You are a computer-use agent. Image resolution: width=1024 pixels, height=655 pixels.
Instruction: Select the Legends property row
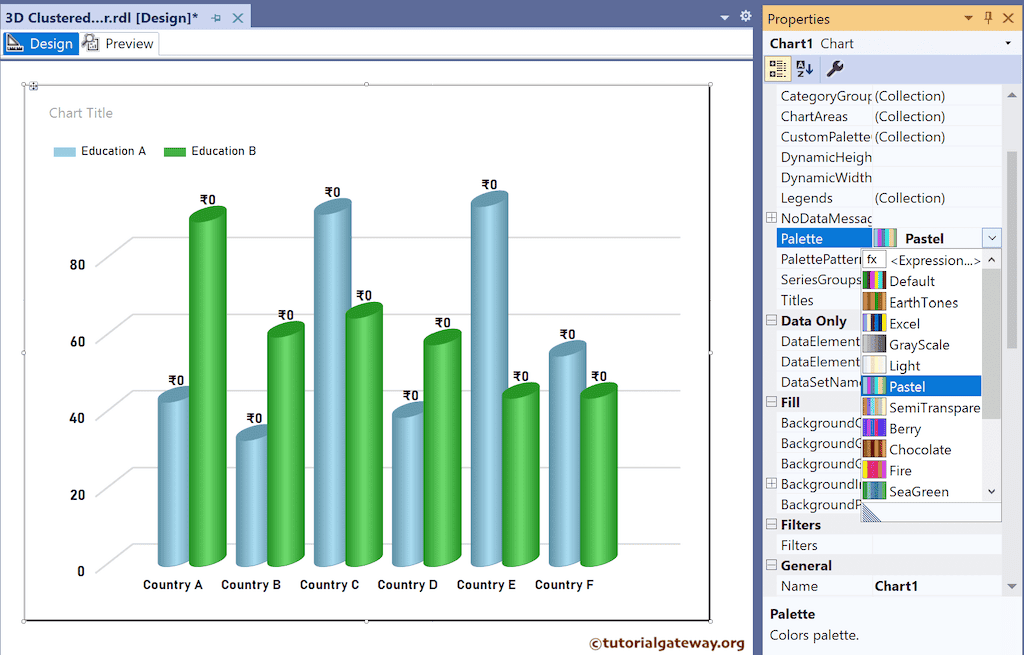pyautogui.click(x=889, y=198)
